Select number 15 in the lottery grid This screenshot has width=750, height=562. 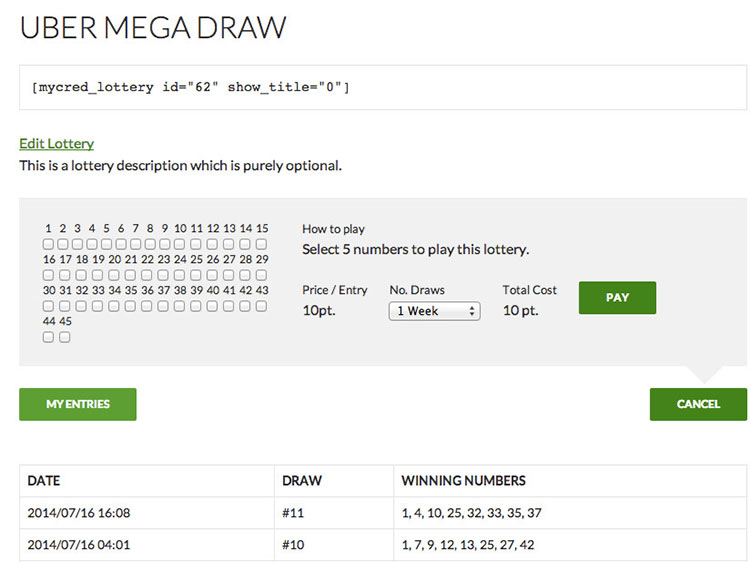click(x=261, y=244)
